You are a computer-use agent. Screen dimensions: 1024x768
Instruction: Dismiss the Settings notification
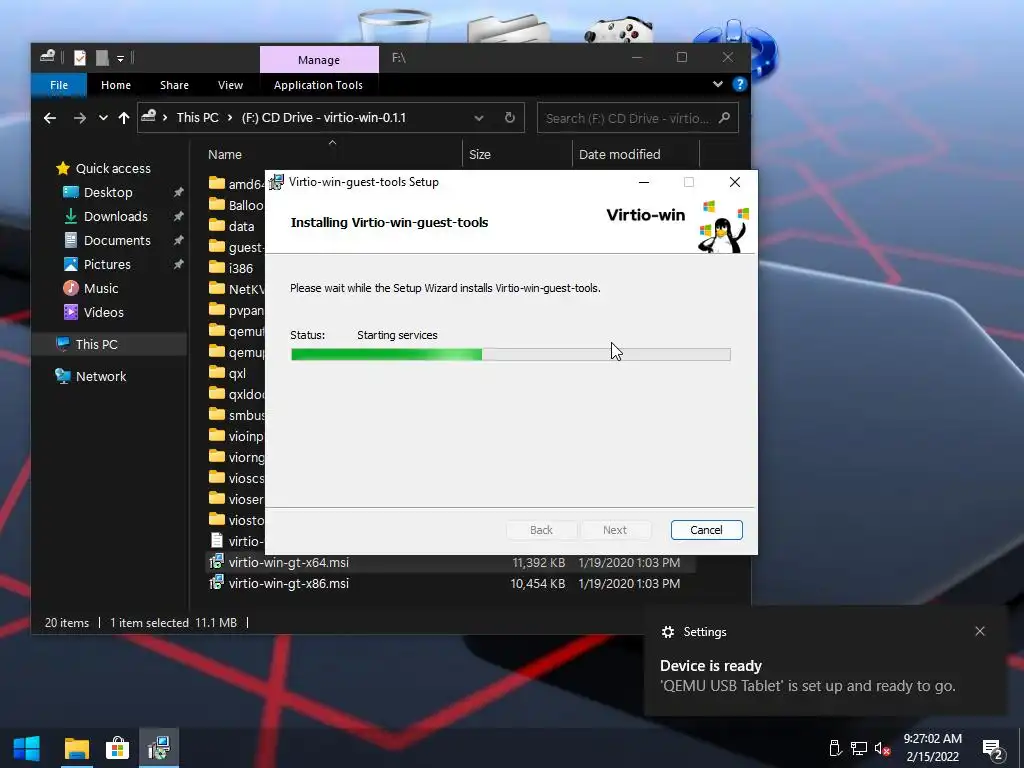tap(980, 631)
